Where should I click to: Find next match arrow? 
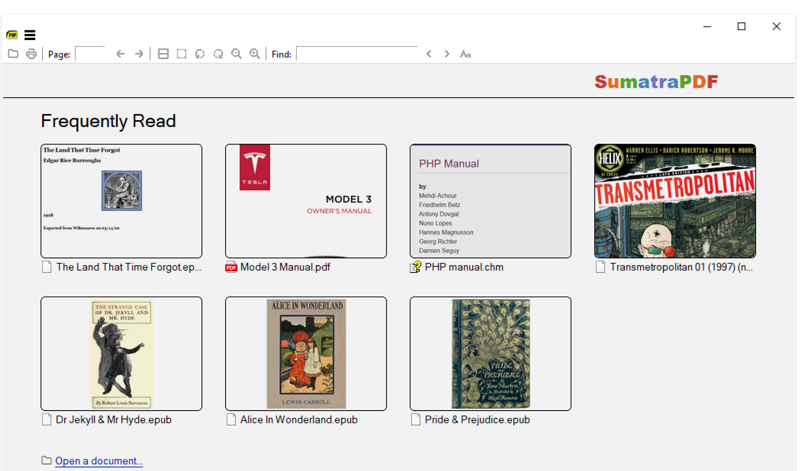(x=447, y=54)
